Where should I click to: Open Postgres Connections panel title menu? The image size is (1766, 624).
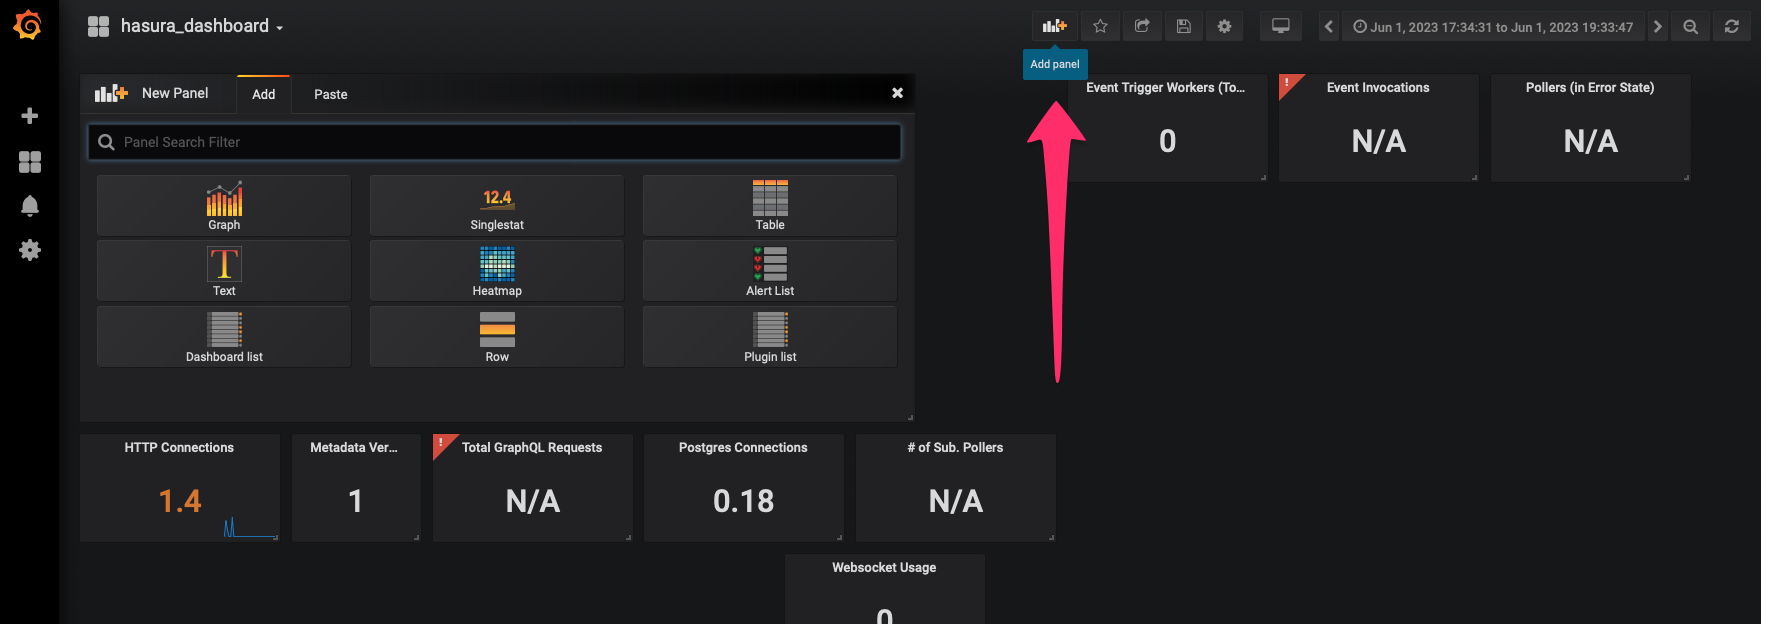coord(743,448)
